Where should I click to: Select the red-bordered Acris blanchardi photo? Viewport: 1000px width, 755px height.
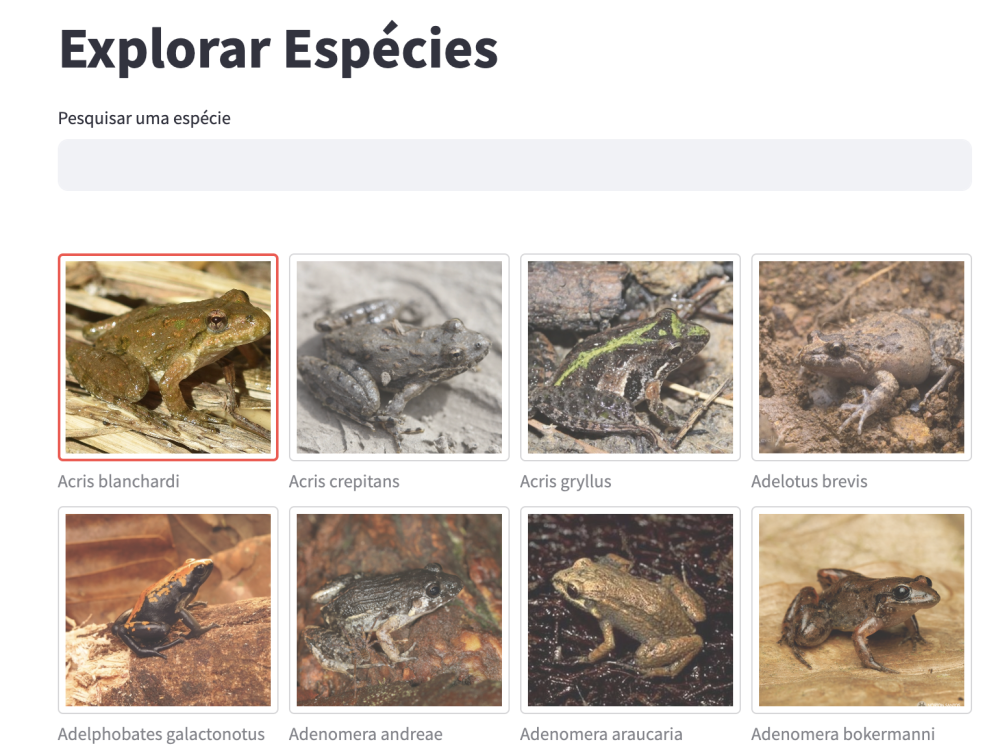pos(168,357)
